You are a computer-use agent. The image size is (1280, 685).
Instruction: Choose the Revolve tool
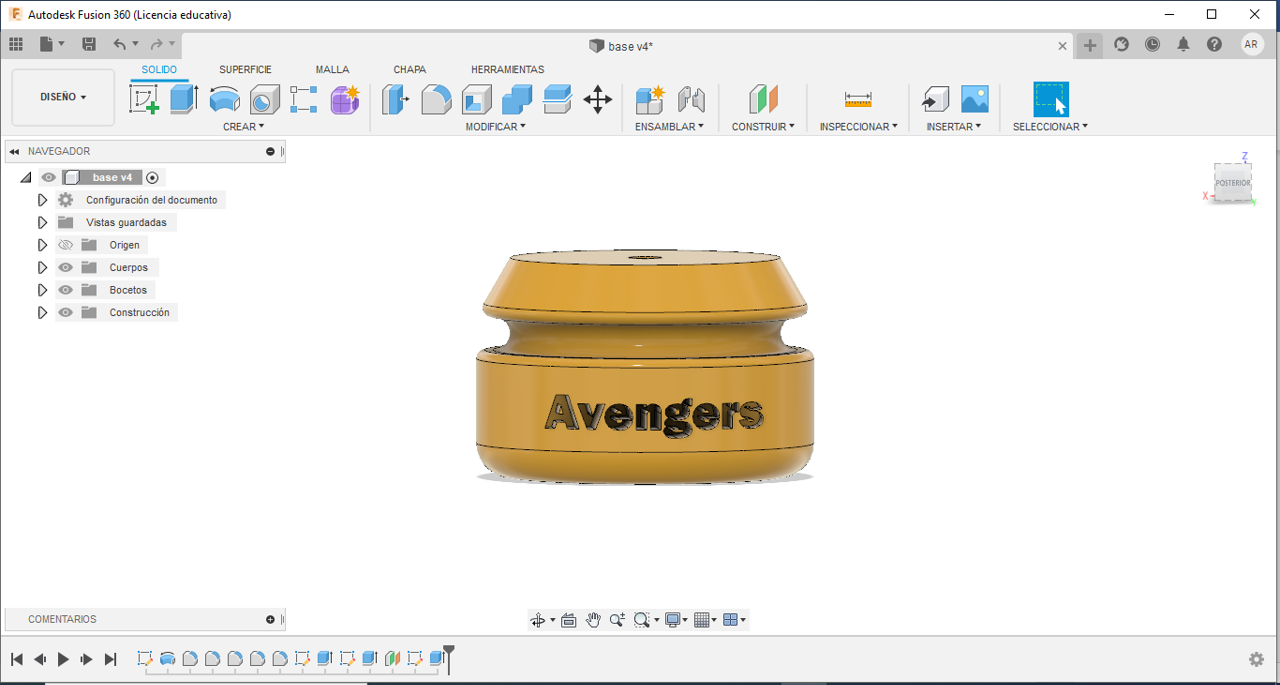224,99
